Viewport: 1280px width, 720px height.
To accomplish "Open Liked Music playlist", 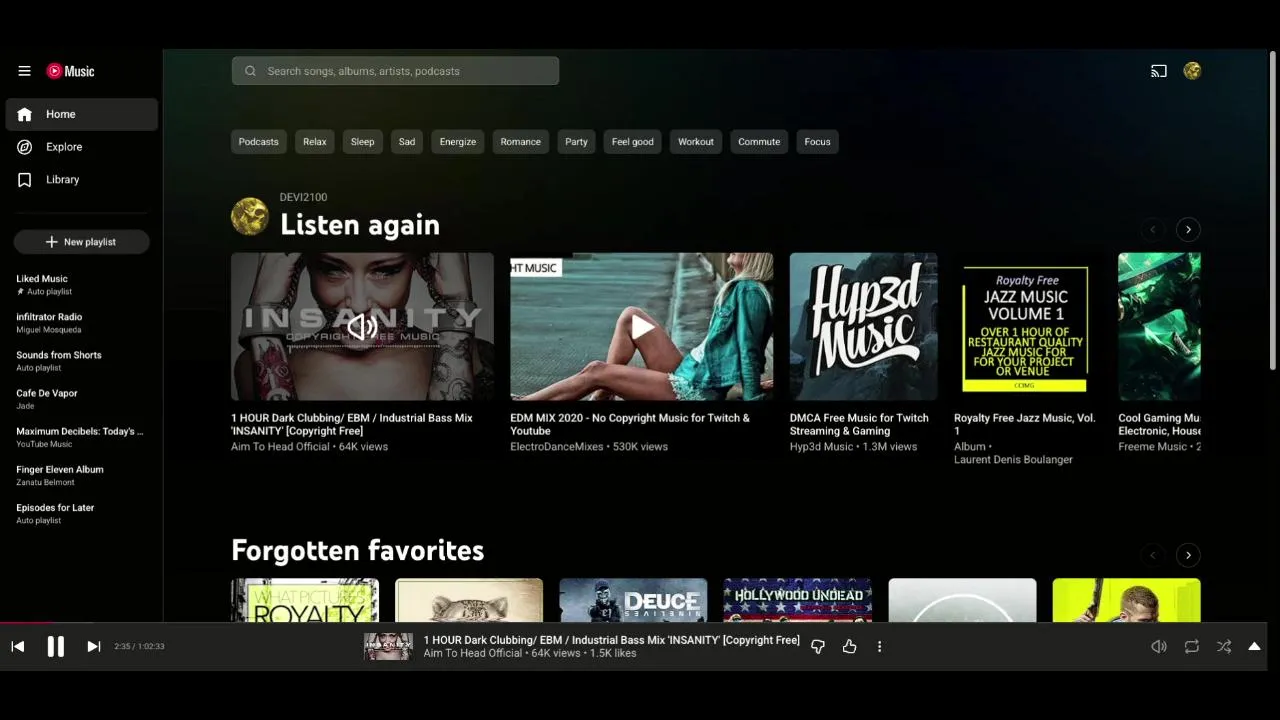I will [82, 285].
